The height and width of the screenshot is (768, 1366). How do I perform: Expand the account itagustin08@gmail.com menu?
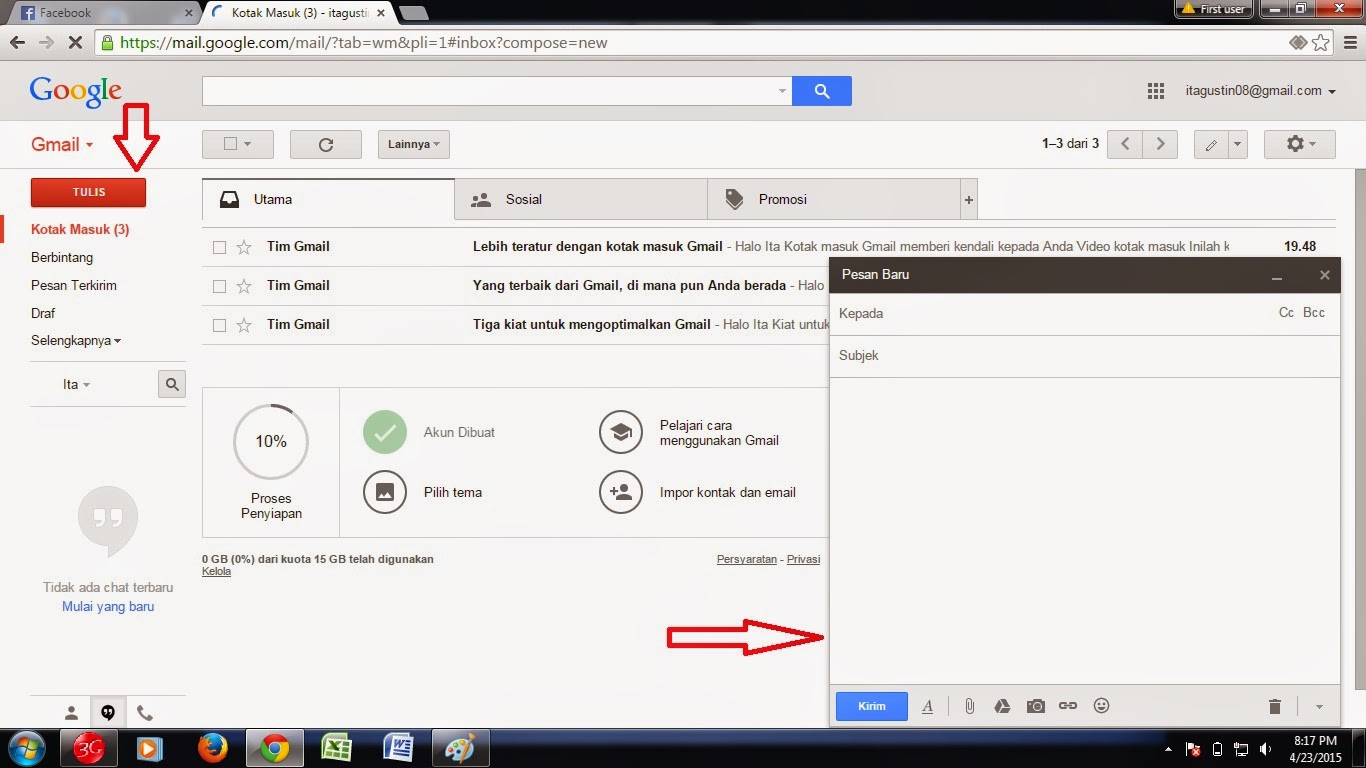click(x=1261, y=91)
